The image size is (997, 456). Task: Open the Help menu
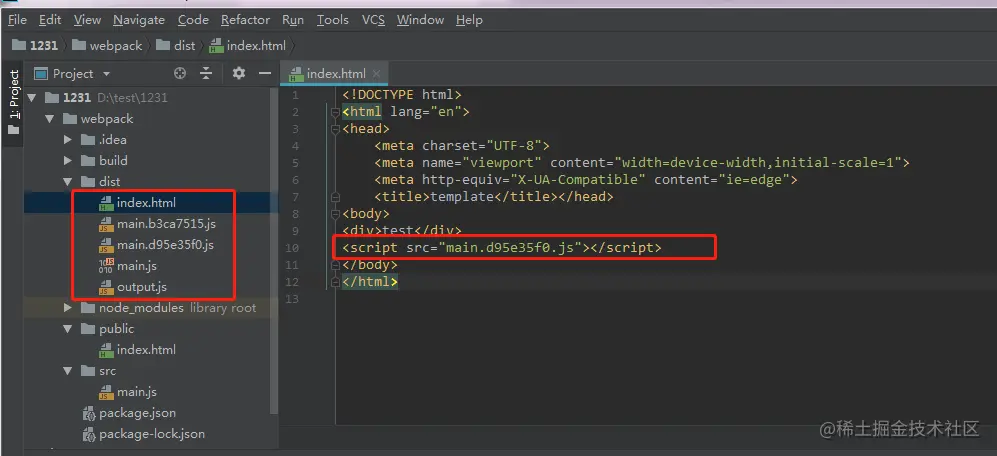(x=469, y=20)
